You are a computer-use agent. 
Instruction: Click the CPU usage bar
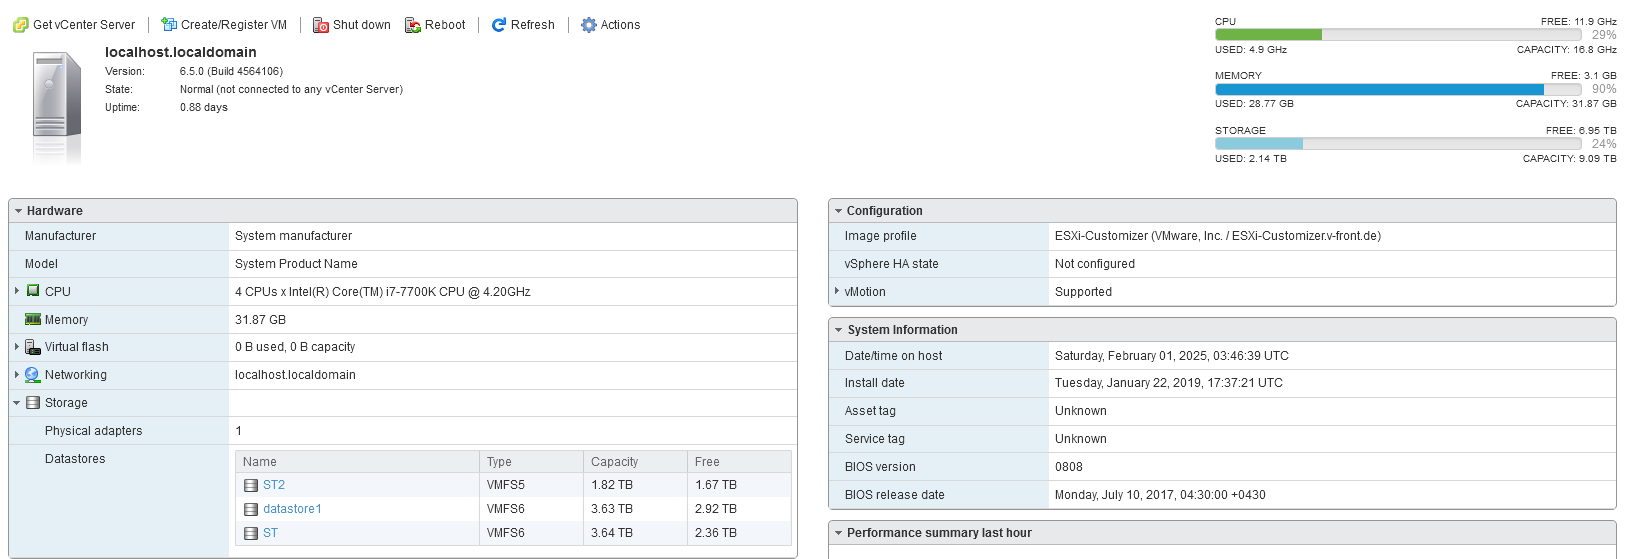click(1398, 35)
